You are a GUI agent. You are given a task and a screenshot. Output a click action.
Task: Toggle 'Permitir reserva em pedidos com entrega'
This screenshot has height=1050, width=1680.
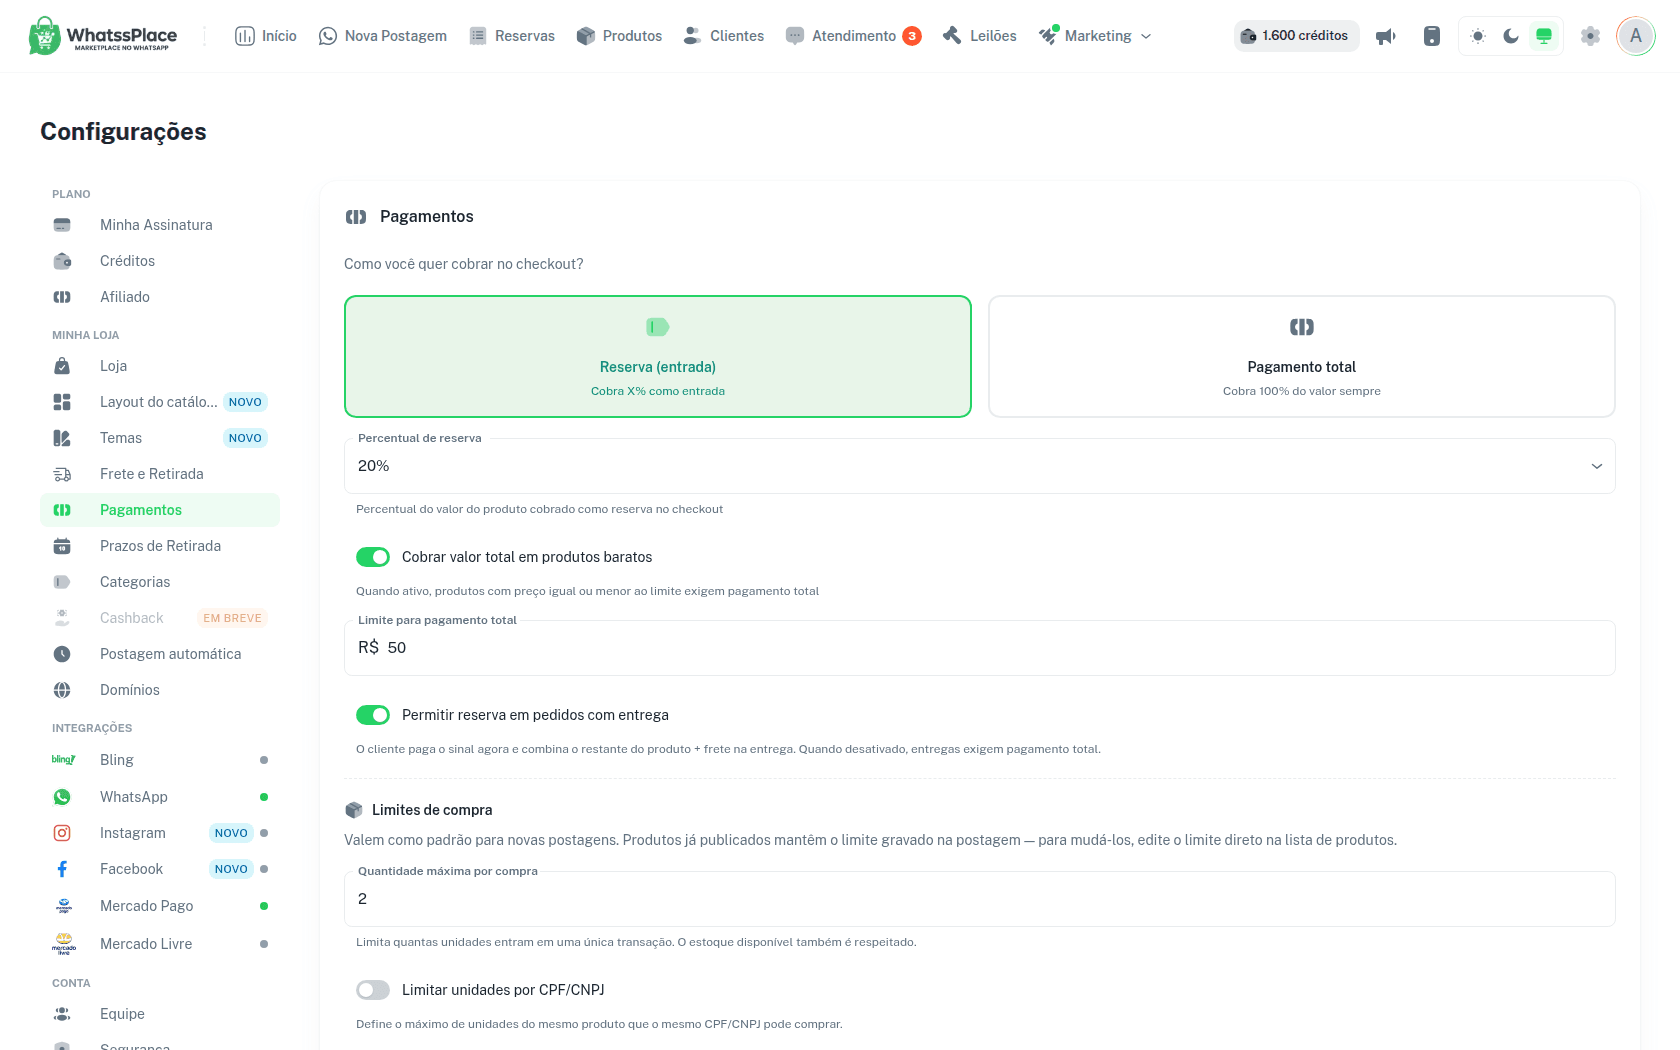coord(373,715)
